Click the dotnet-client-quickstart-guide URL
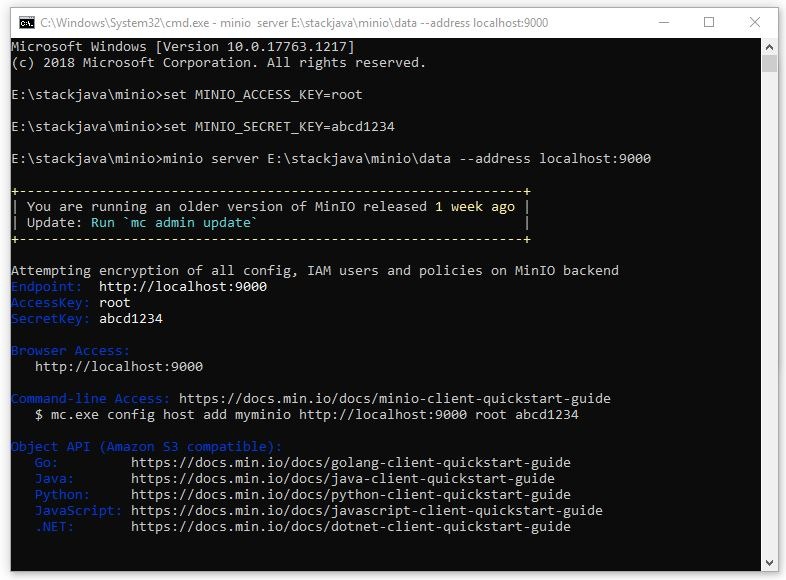Image resolution: width=786 pixels, height=580 pixels. click(x=350, y=527)
